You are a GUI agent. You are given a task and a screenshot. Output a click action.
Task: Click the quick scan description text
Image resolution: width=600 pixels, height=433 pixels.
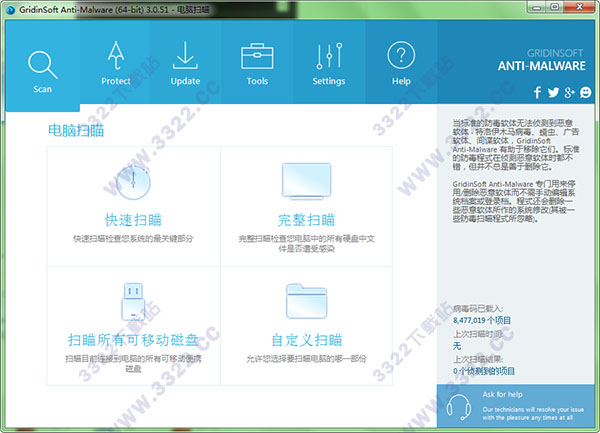pyautogui.click(x=133, y=239)
